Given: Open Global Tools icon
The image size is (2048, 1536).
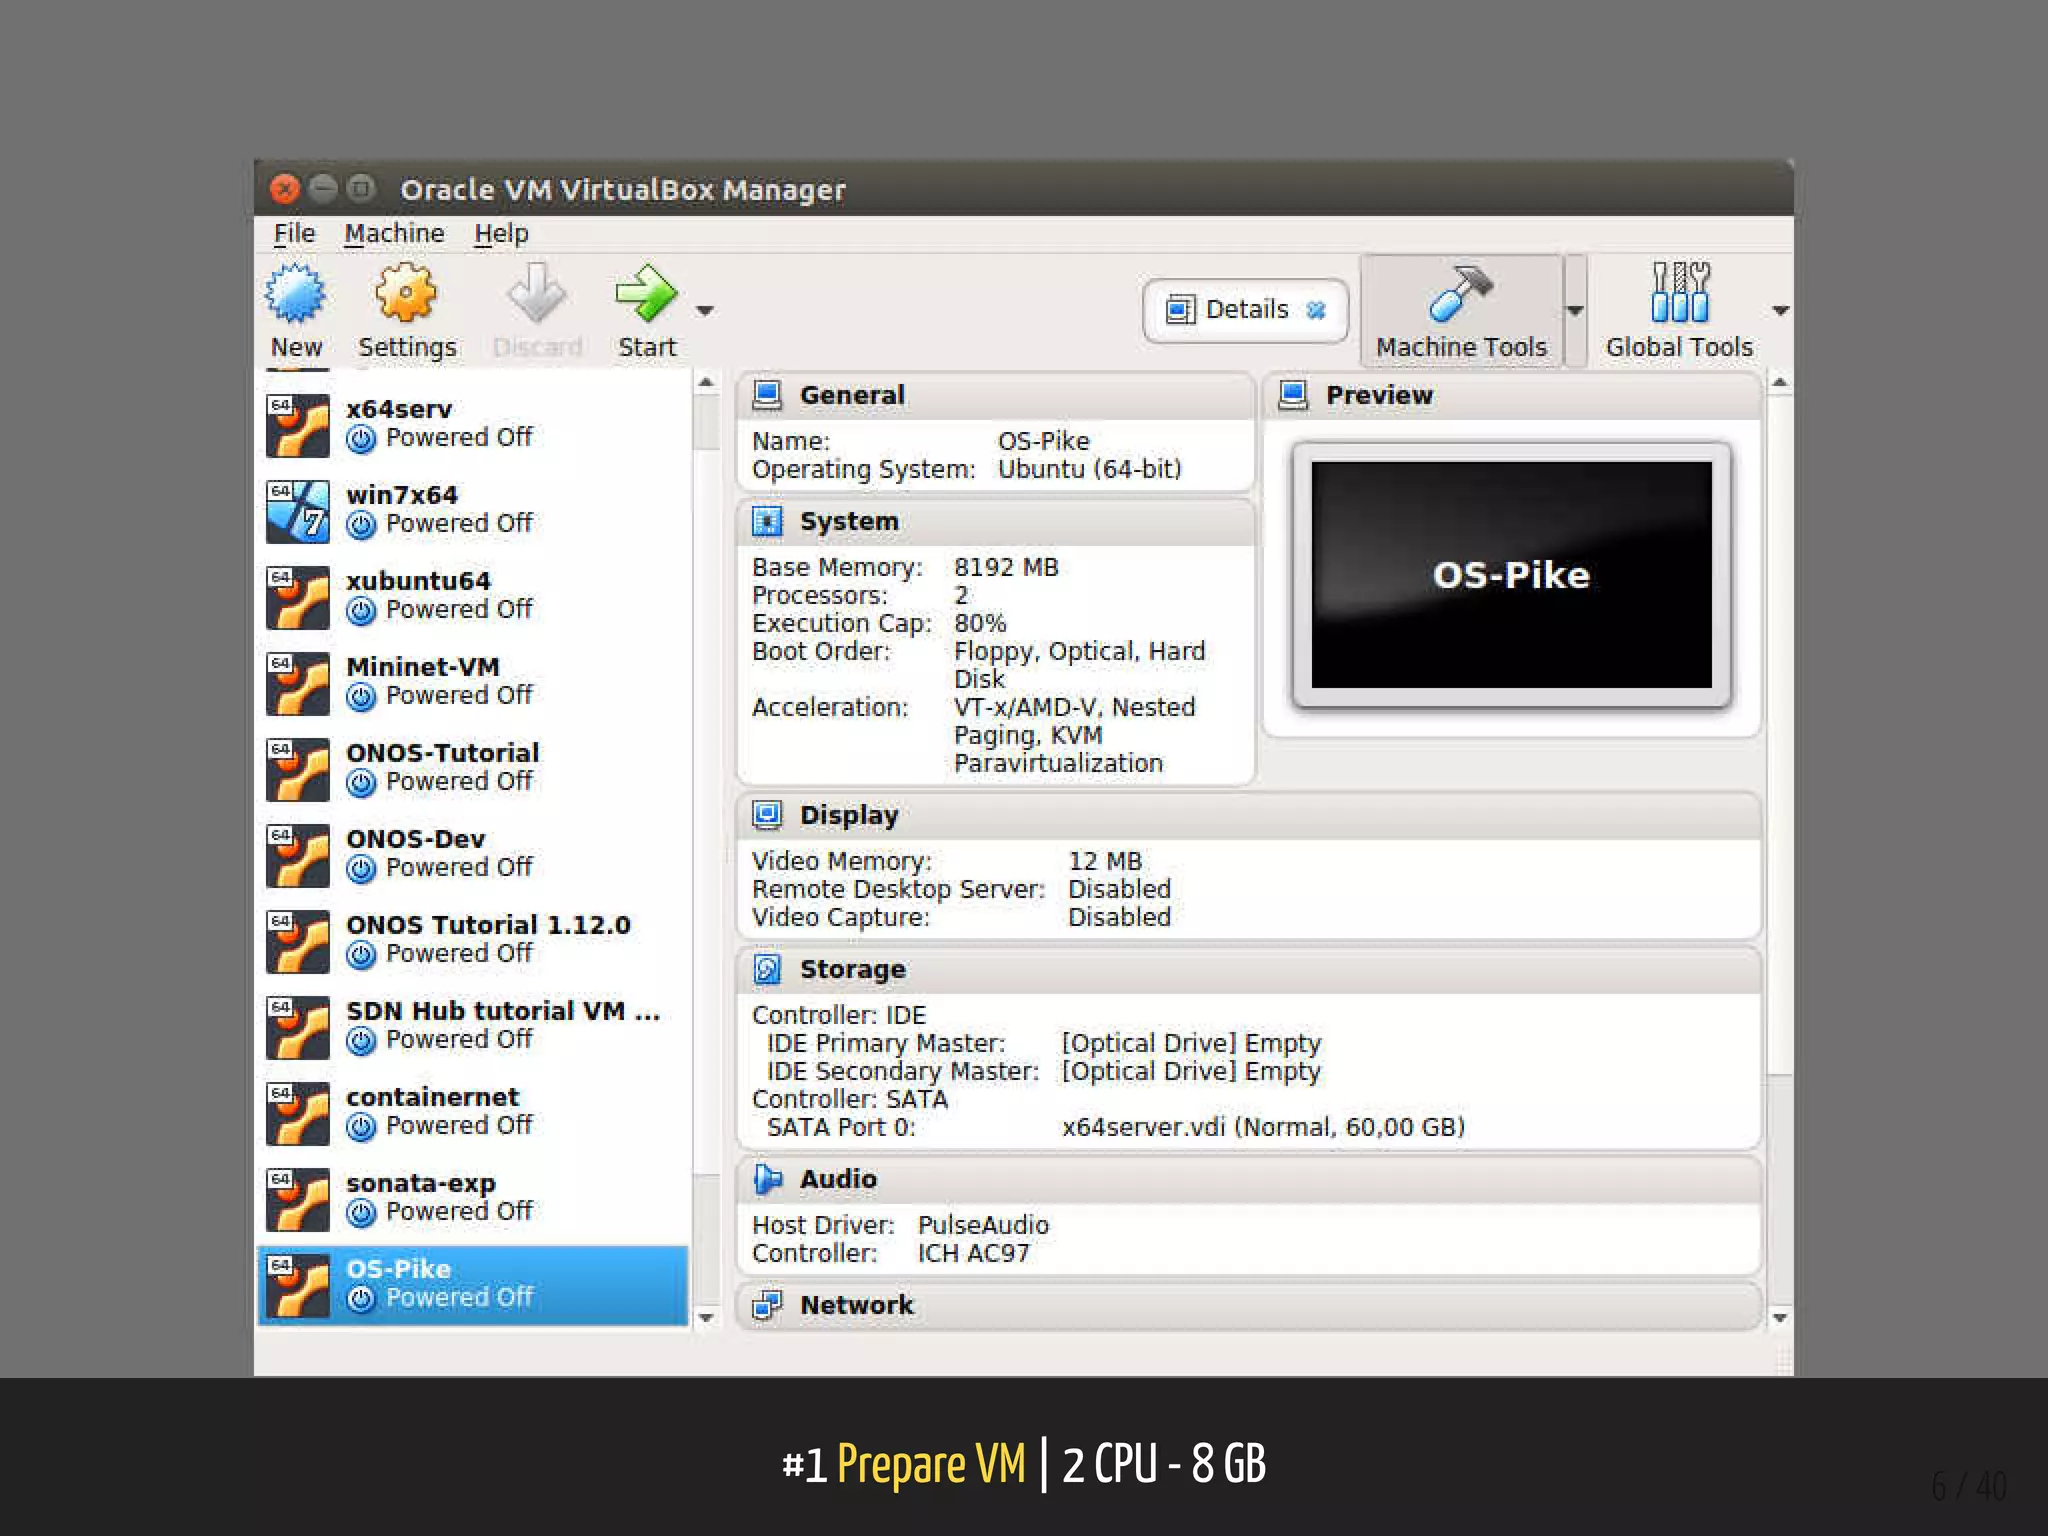Looking at the screenshot, I should tap(1680, 294).
